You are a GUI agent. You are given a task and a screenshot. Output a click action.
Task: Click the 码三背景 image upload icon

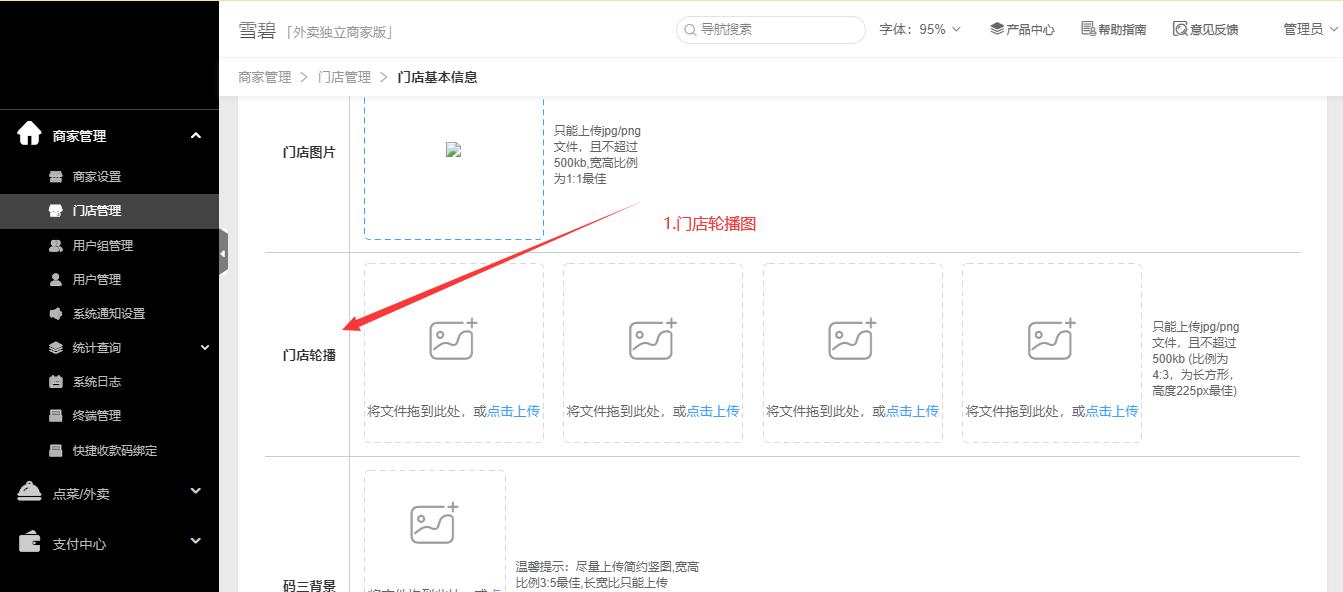(434, 523)
